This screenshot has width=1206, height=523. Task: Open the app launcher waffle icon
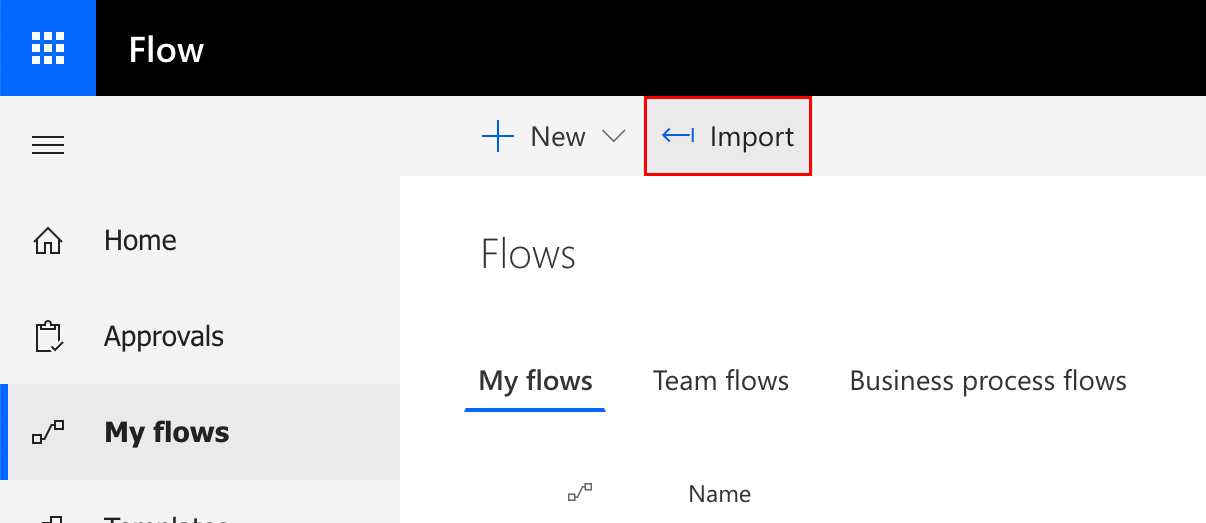(48, 48)
